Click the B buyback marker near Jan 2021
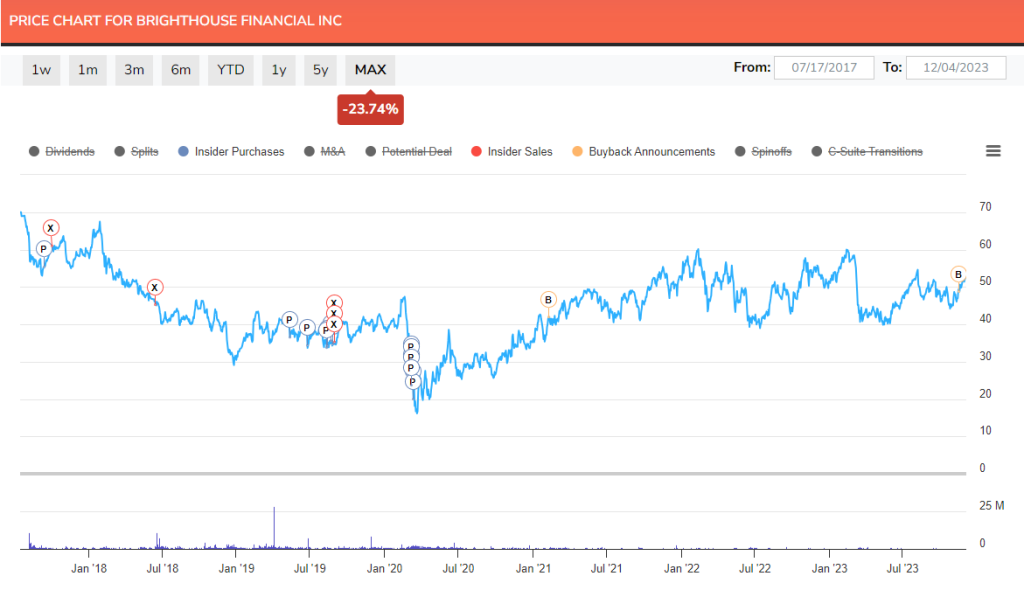This screenshot has height=590, width=1024. point(547,300)
